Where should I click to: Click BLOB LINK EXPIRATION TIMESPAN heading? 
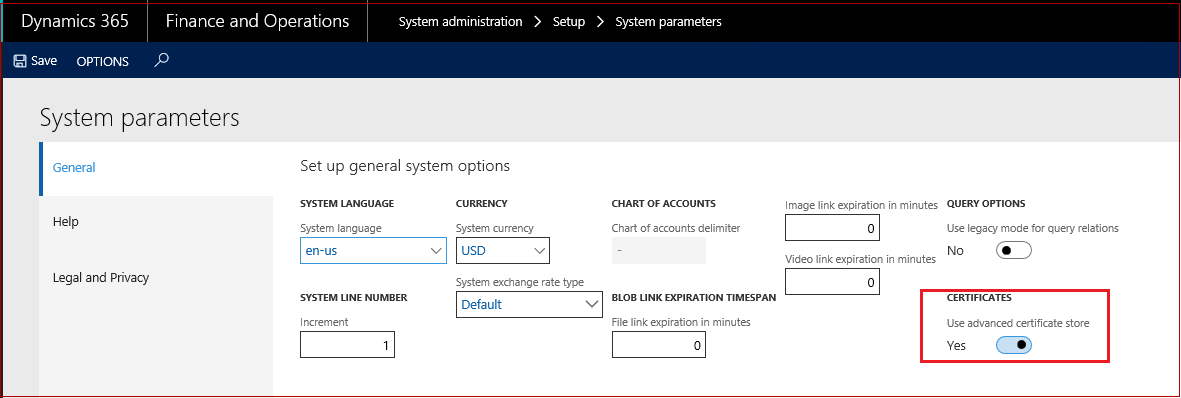[694, 298]
